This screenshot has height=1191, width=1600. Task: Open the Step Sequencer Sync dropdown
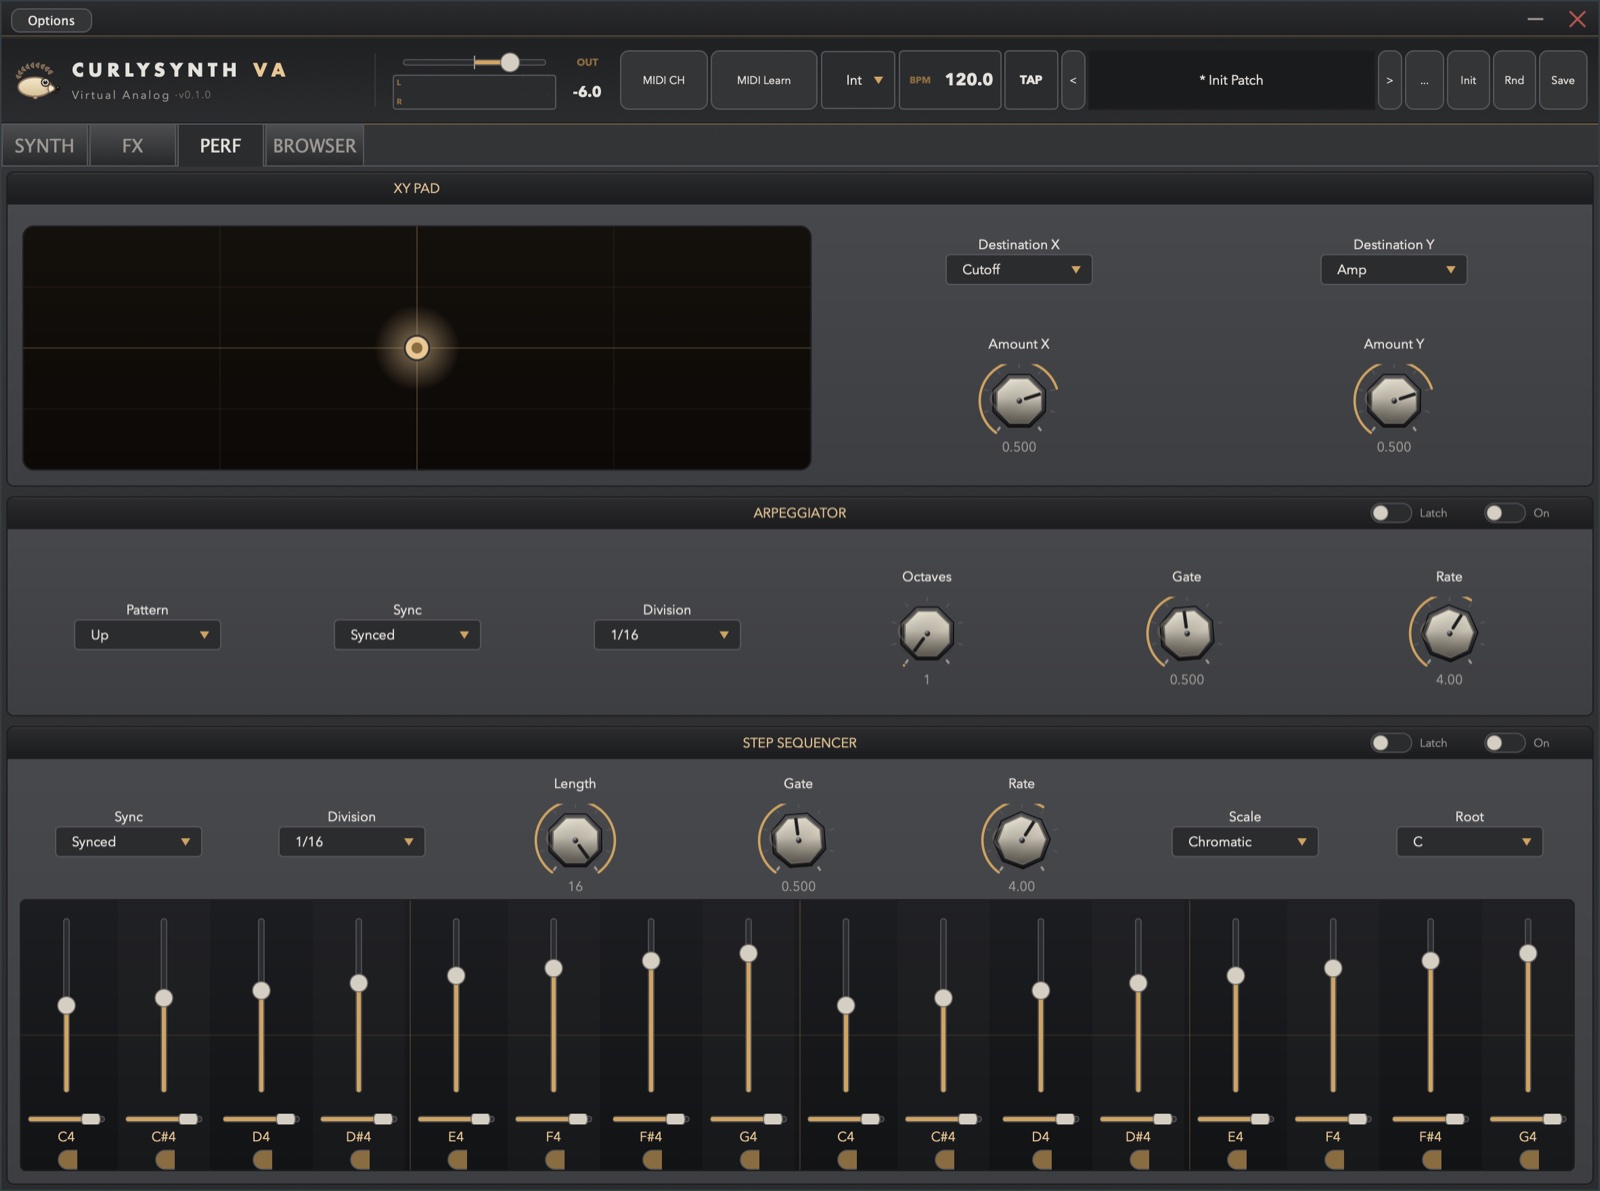pyautogui.click(x=129, y=842)
